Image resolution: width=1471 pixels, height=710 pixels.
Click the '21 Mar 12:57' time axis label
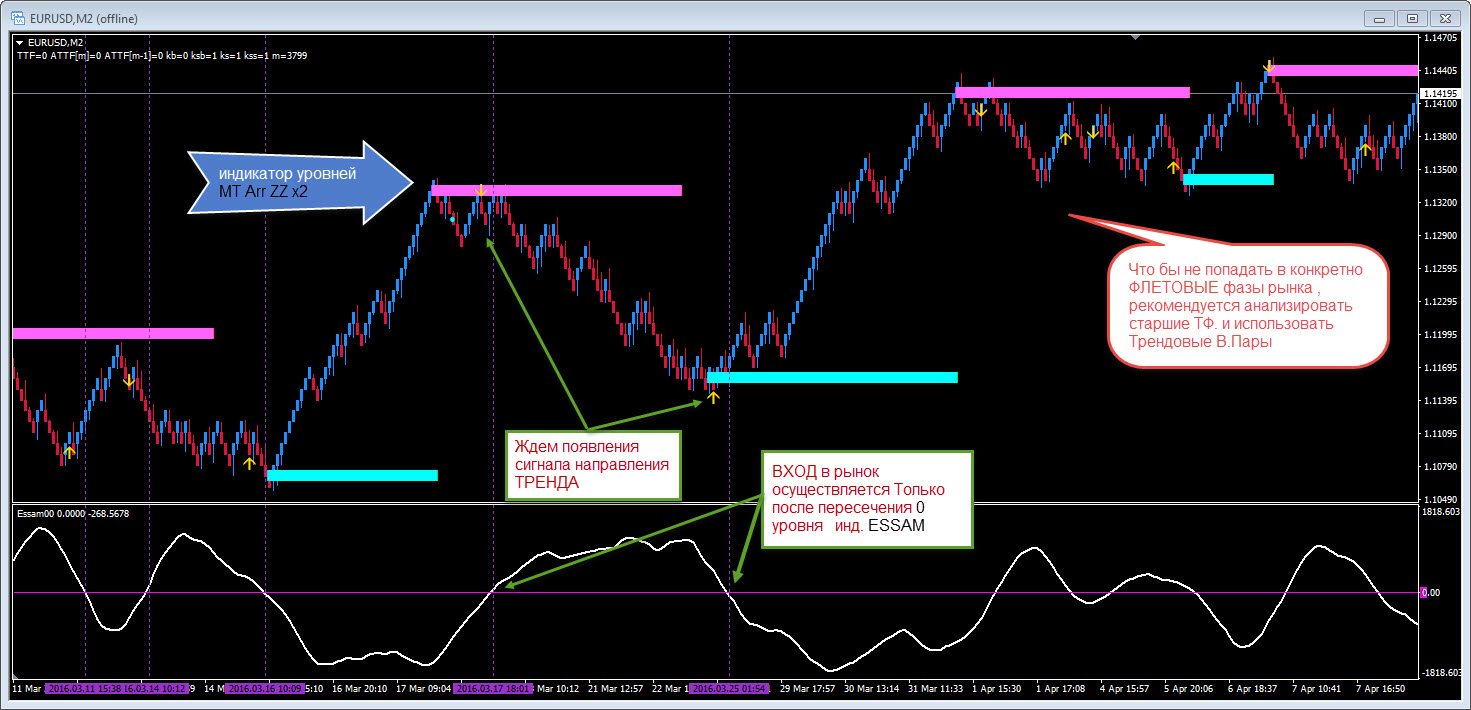[x=617, y=689]
